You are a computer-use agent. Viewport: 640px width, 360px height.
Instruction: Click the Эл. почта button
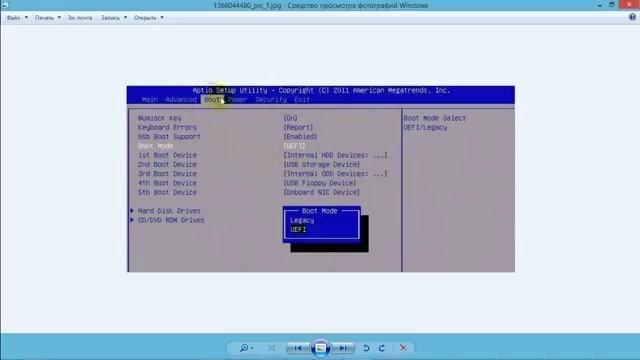tap(80, 18)
